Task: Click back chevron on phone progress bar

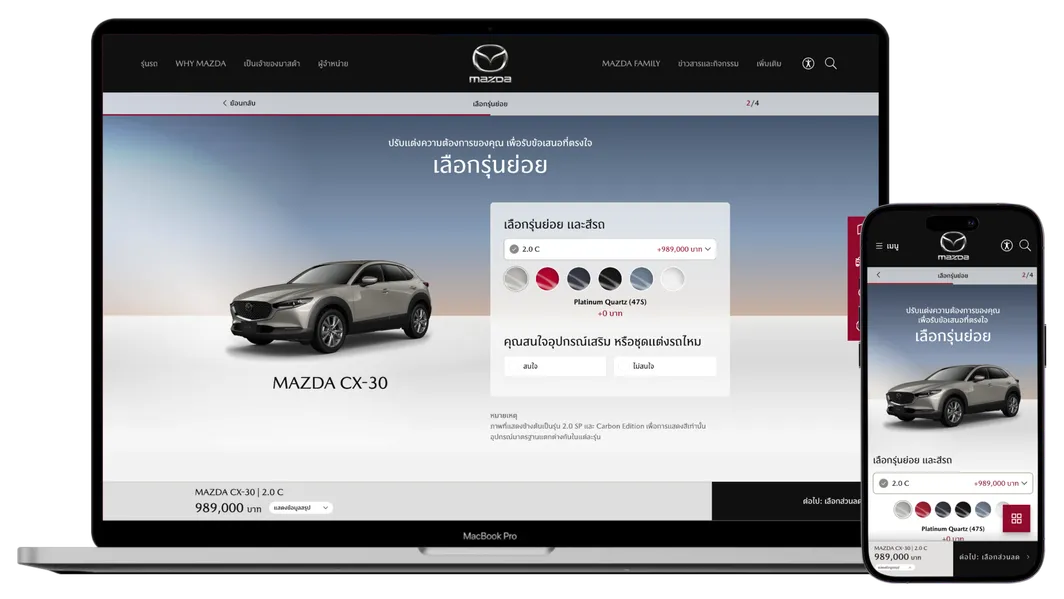Action: pyautogui.click(x=879, y=275)
